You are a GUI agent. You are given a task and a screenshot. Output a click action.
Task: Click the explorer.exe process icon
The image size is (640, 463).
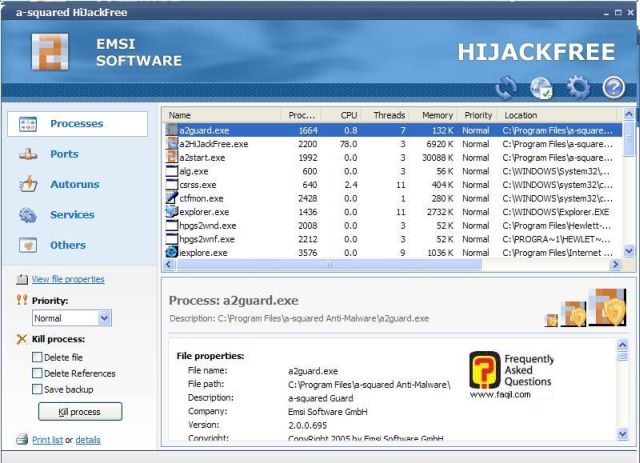click(x=171, y=212)
